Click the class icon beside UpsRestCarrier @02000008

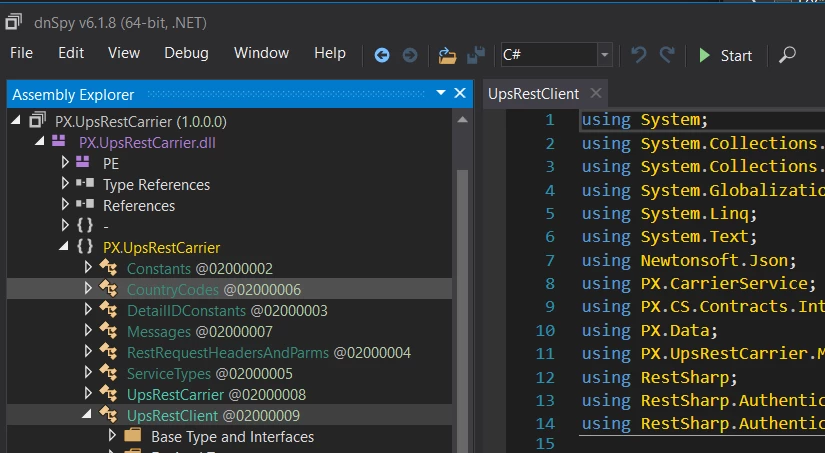tap(108, 394)
